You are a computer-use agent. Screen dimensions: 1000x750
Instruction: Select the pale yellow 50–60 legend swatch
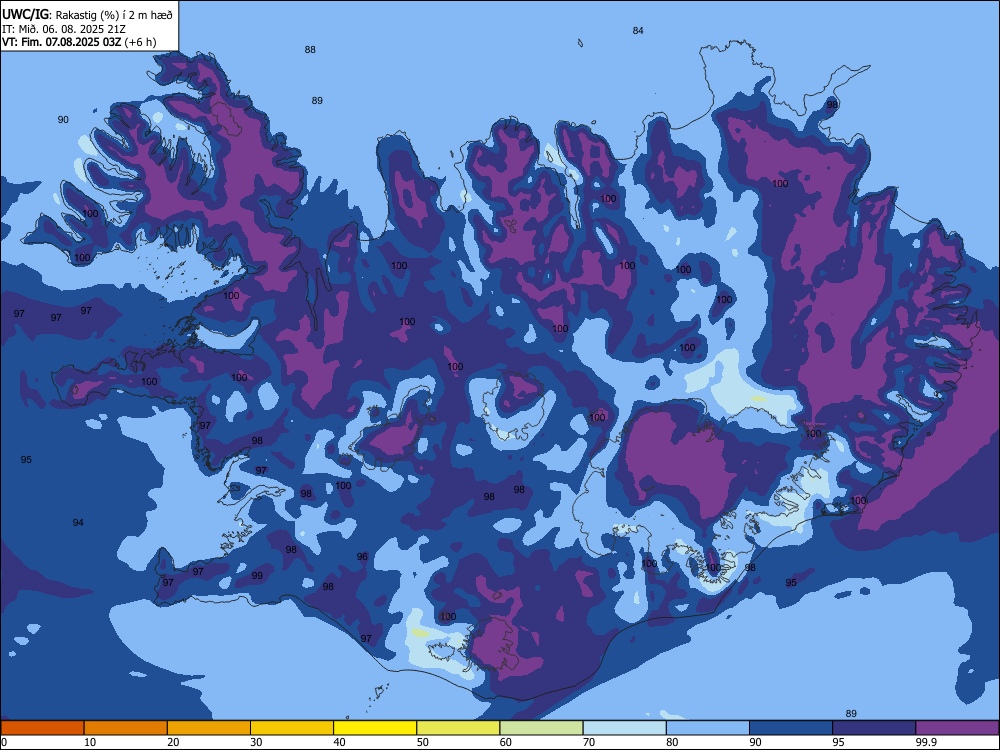coord(459,728)
